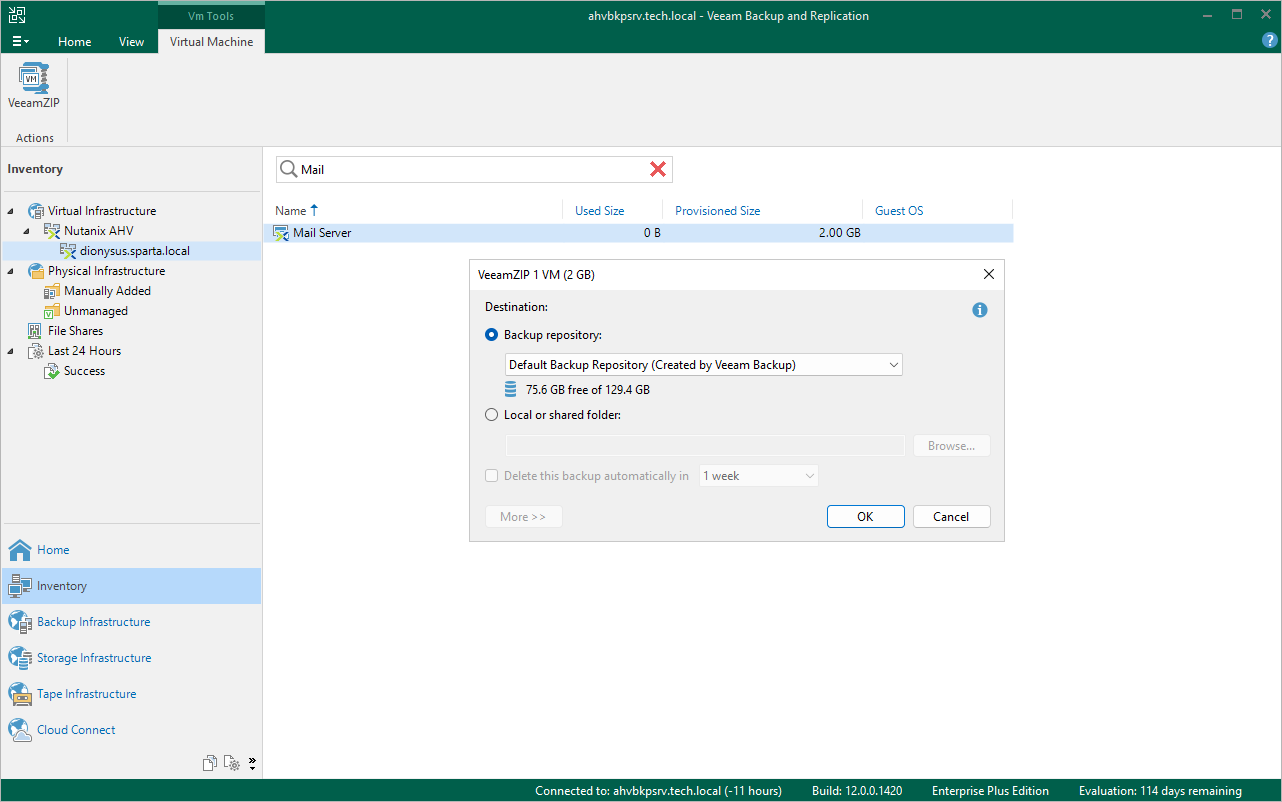Click the Files view icon at pane bottom
This screenshot has height=802, width=1282.
210,763
